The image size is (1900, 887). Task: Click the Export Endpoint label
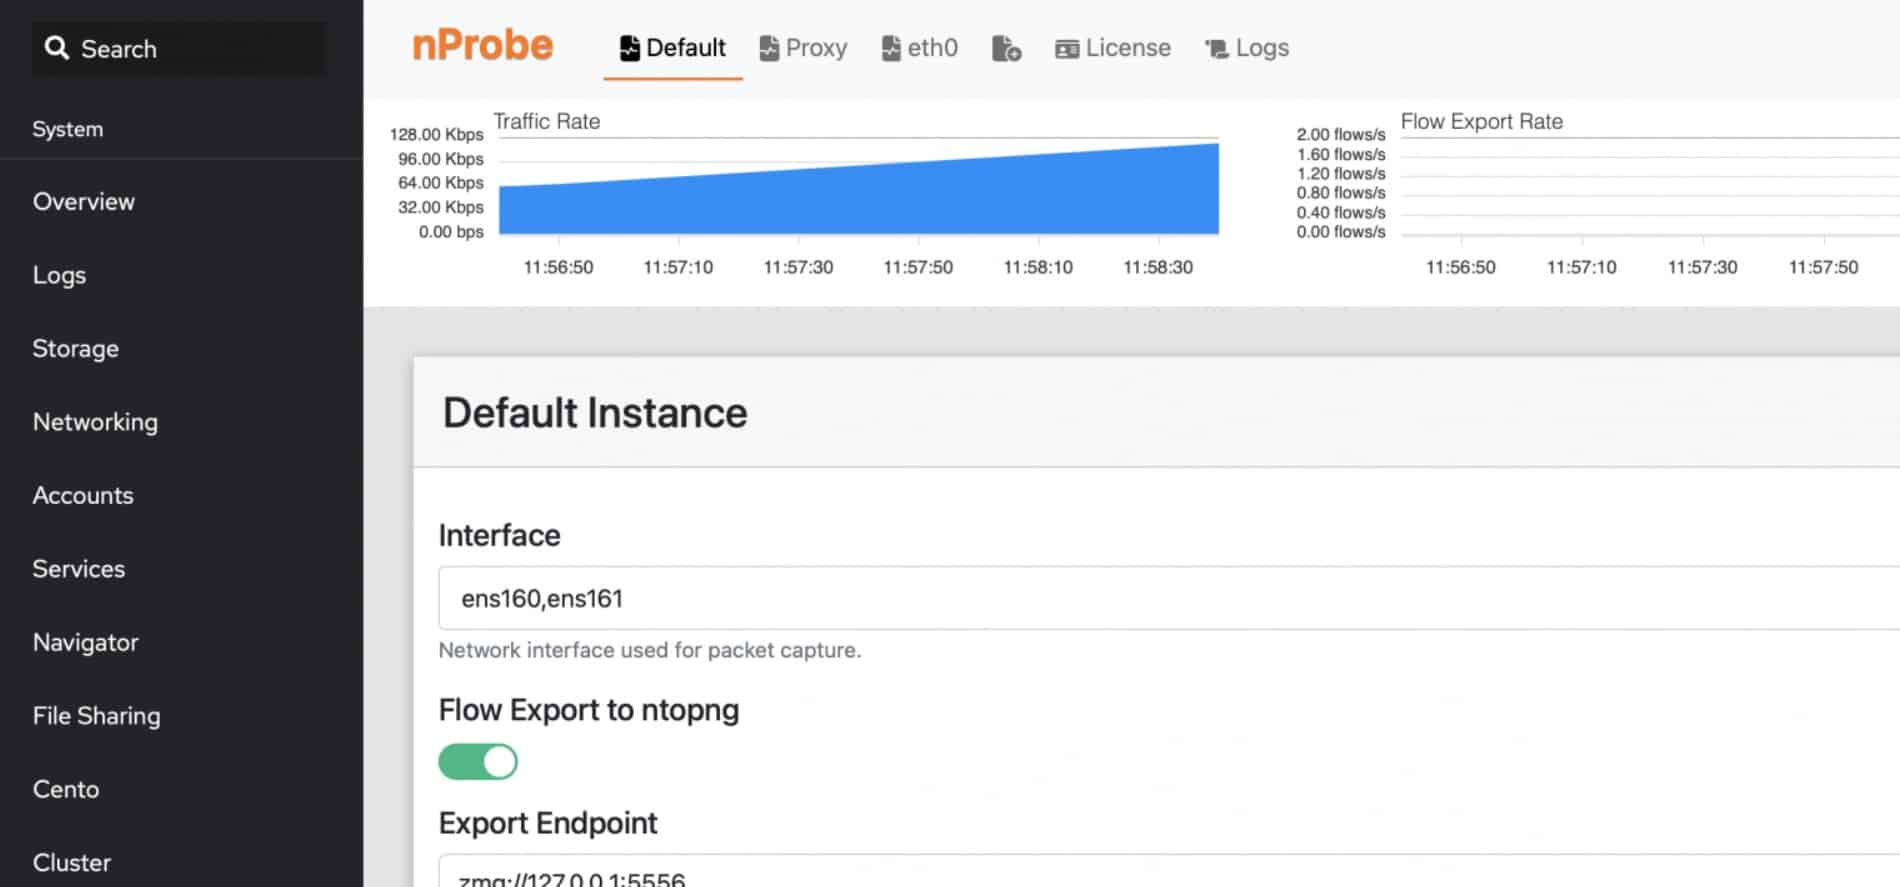548,823
